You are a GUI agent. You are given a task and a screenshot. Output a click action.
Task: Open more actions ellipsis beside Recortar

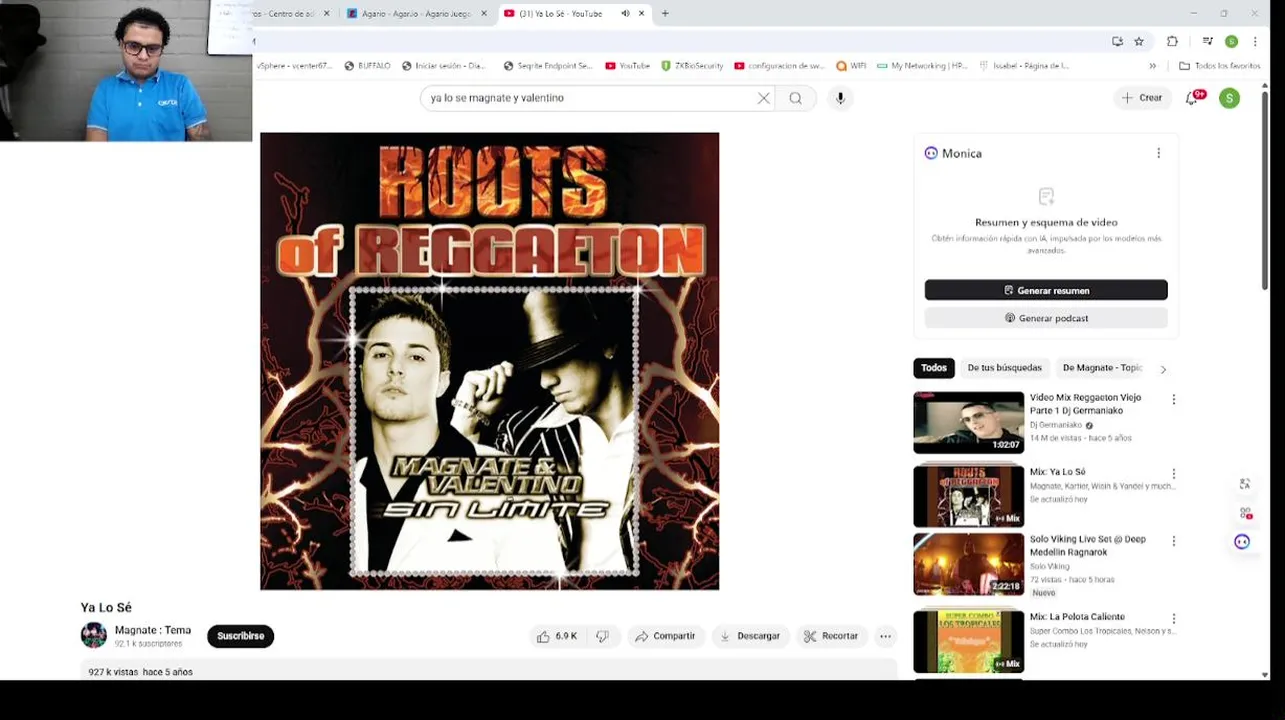pyautogui.click(x=885, y=636)
